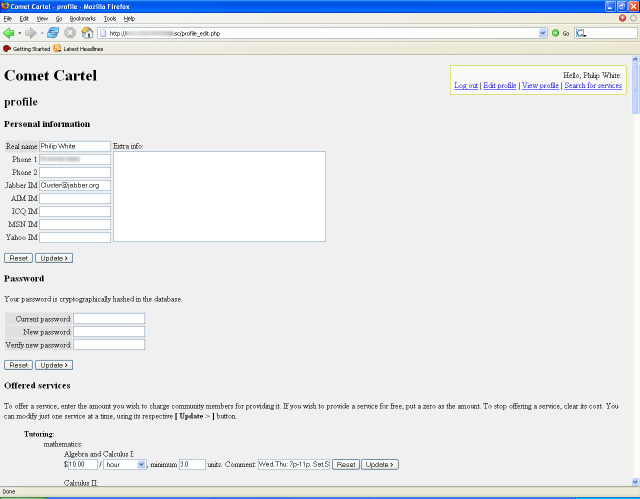Click Reset in the Algebra and Calculus I row
640x499 pixels.
coord(346,464)
